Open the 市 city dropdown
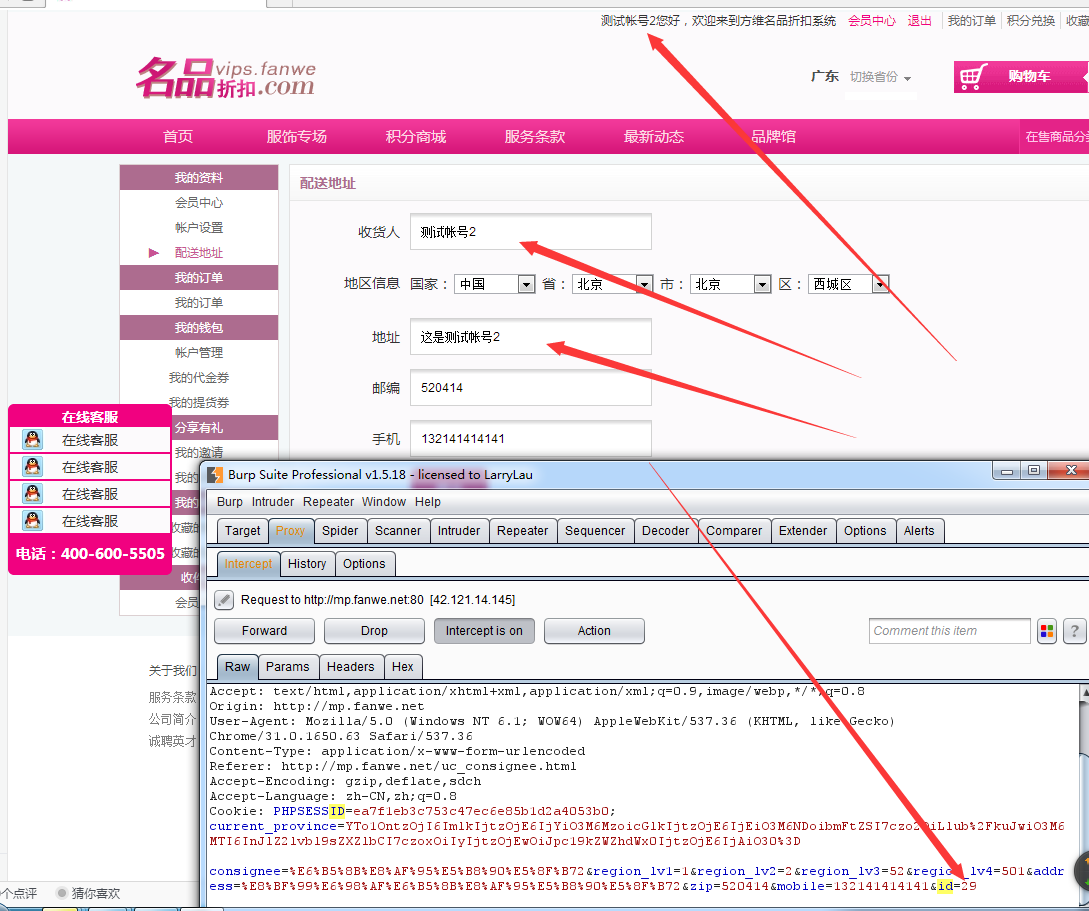This screenshot has width=1089, height=911. point(731,284)
